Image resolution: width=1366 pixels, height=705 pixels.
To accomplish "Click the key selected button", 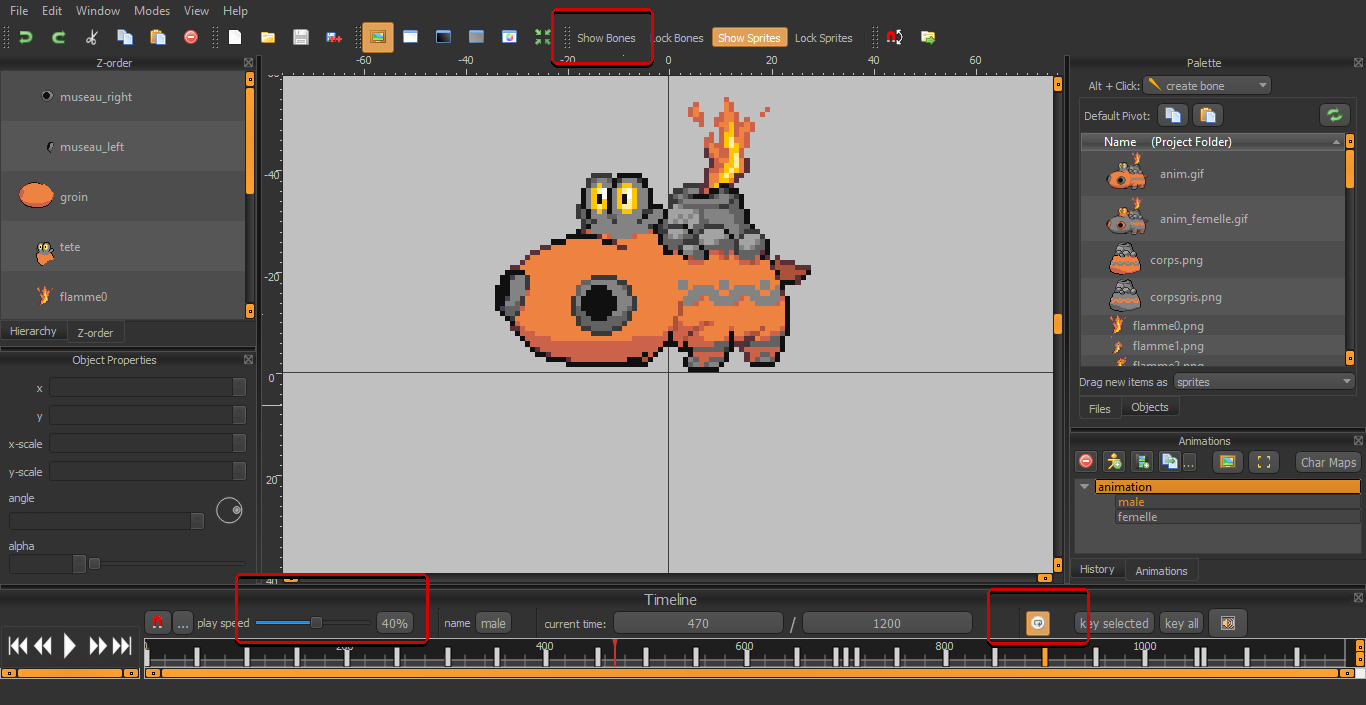I will (x=1115, y=623).
